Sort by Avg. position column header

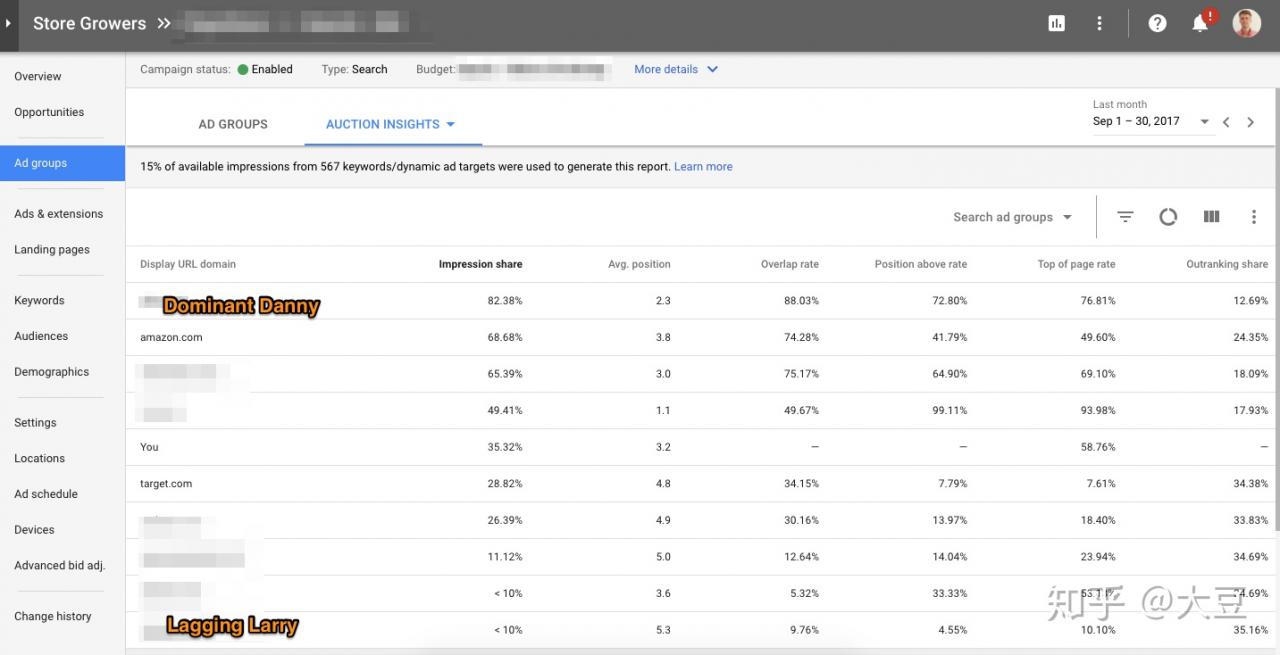pos(639,264)
